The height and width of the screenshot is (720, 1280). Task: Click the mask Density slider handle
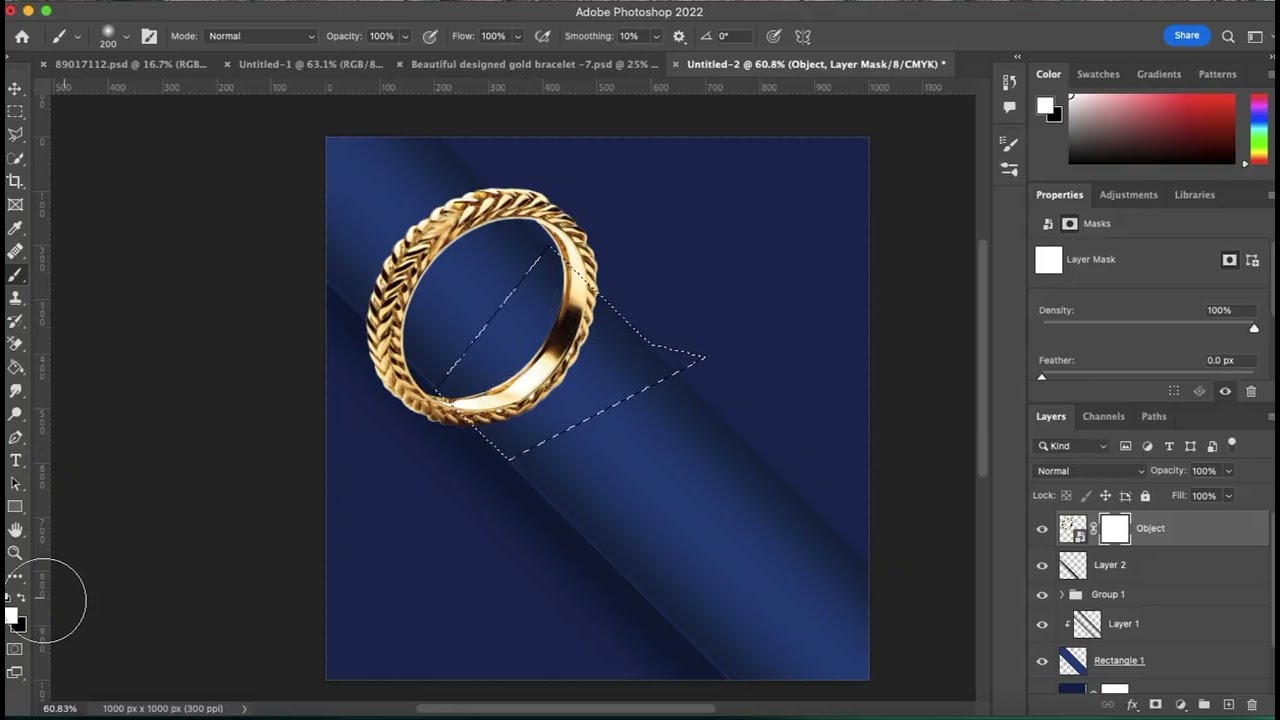1254,328
